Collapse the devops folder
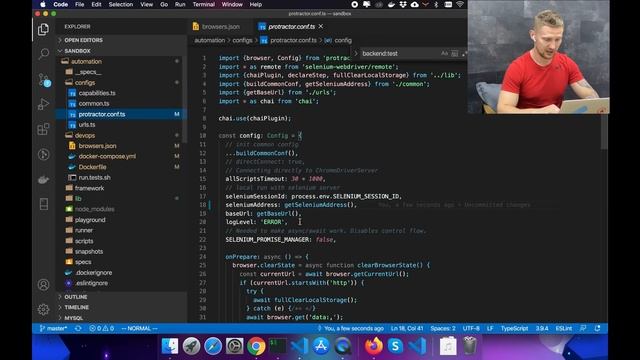Image resolution: width=640 pixels, height=360 pixels. 84,135
